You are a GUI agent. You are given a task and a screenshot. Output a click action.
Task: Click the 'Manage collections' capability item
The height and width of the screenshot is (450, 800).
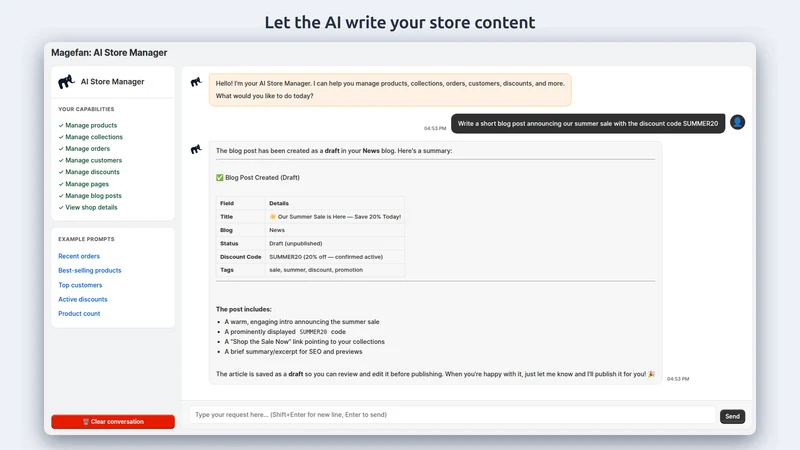(90, 137)
